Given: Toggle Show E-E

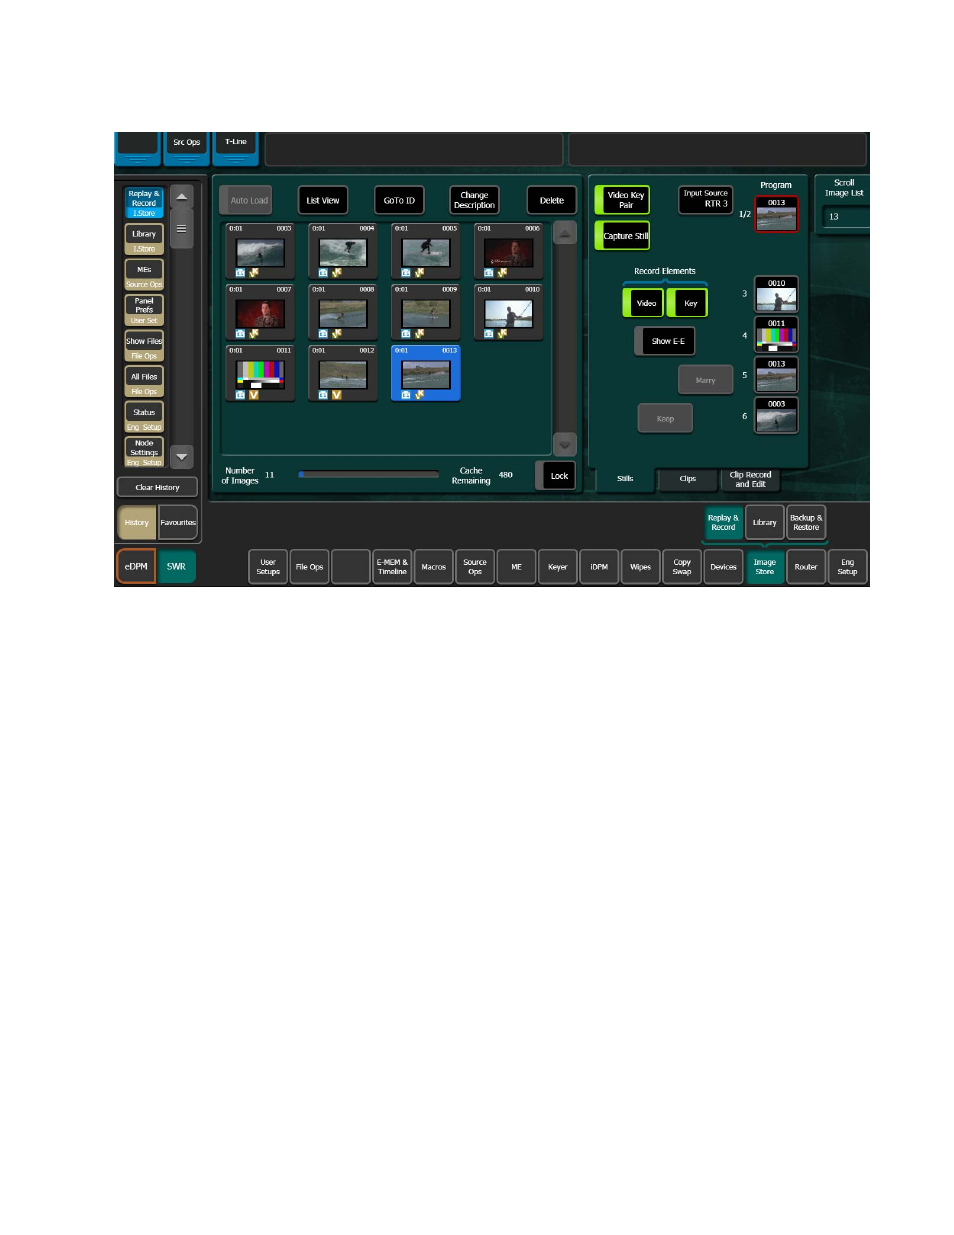Looking at the screenshot, I should pyautogui.click(x=665, y=341).
